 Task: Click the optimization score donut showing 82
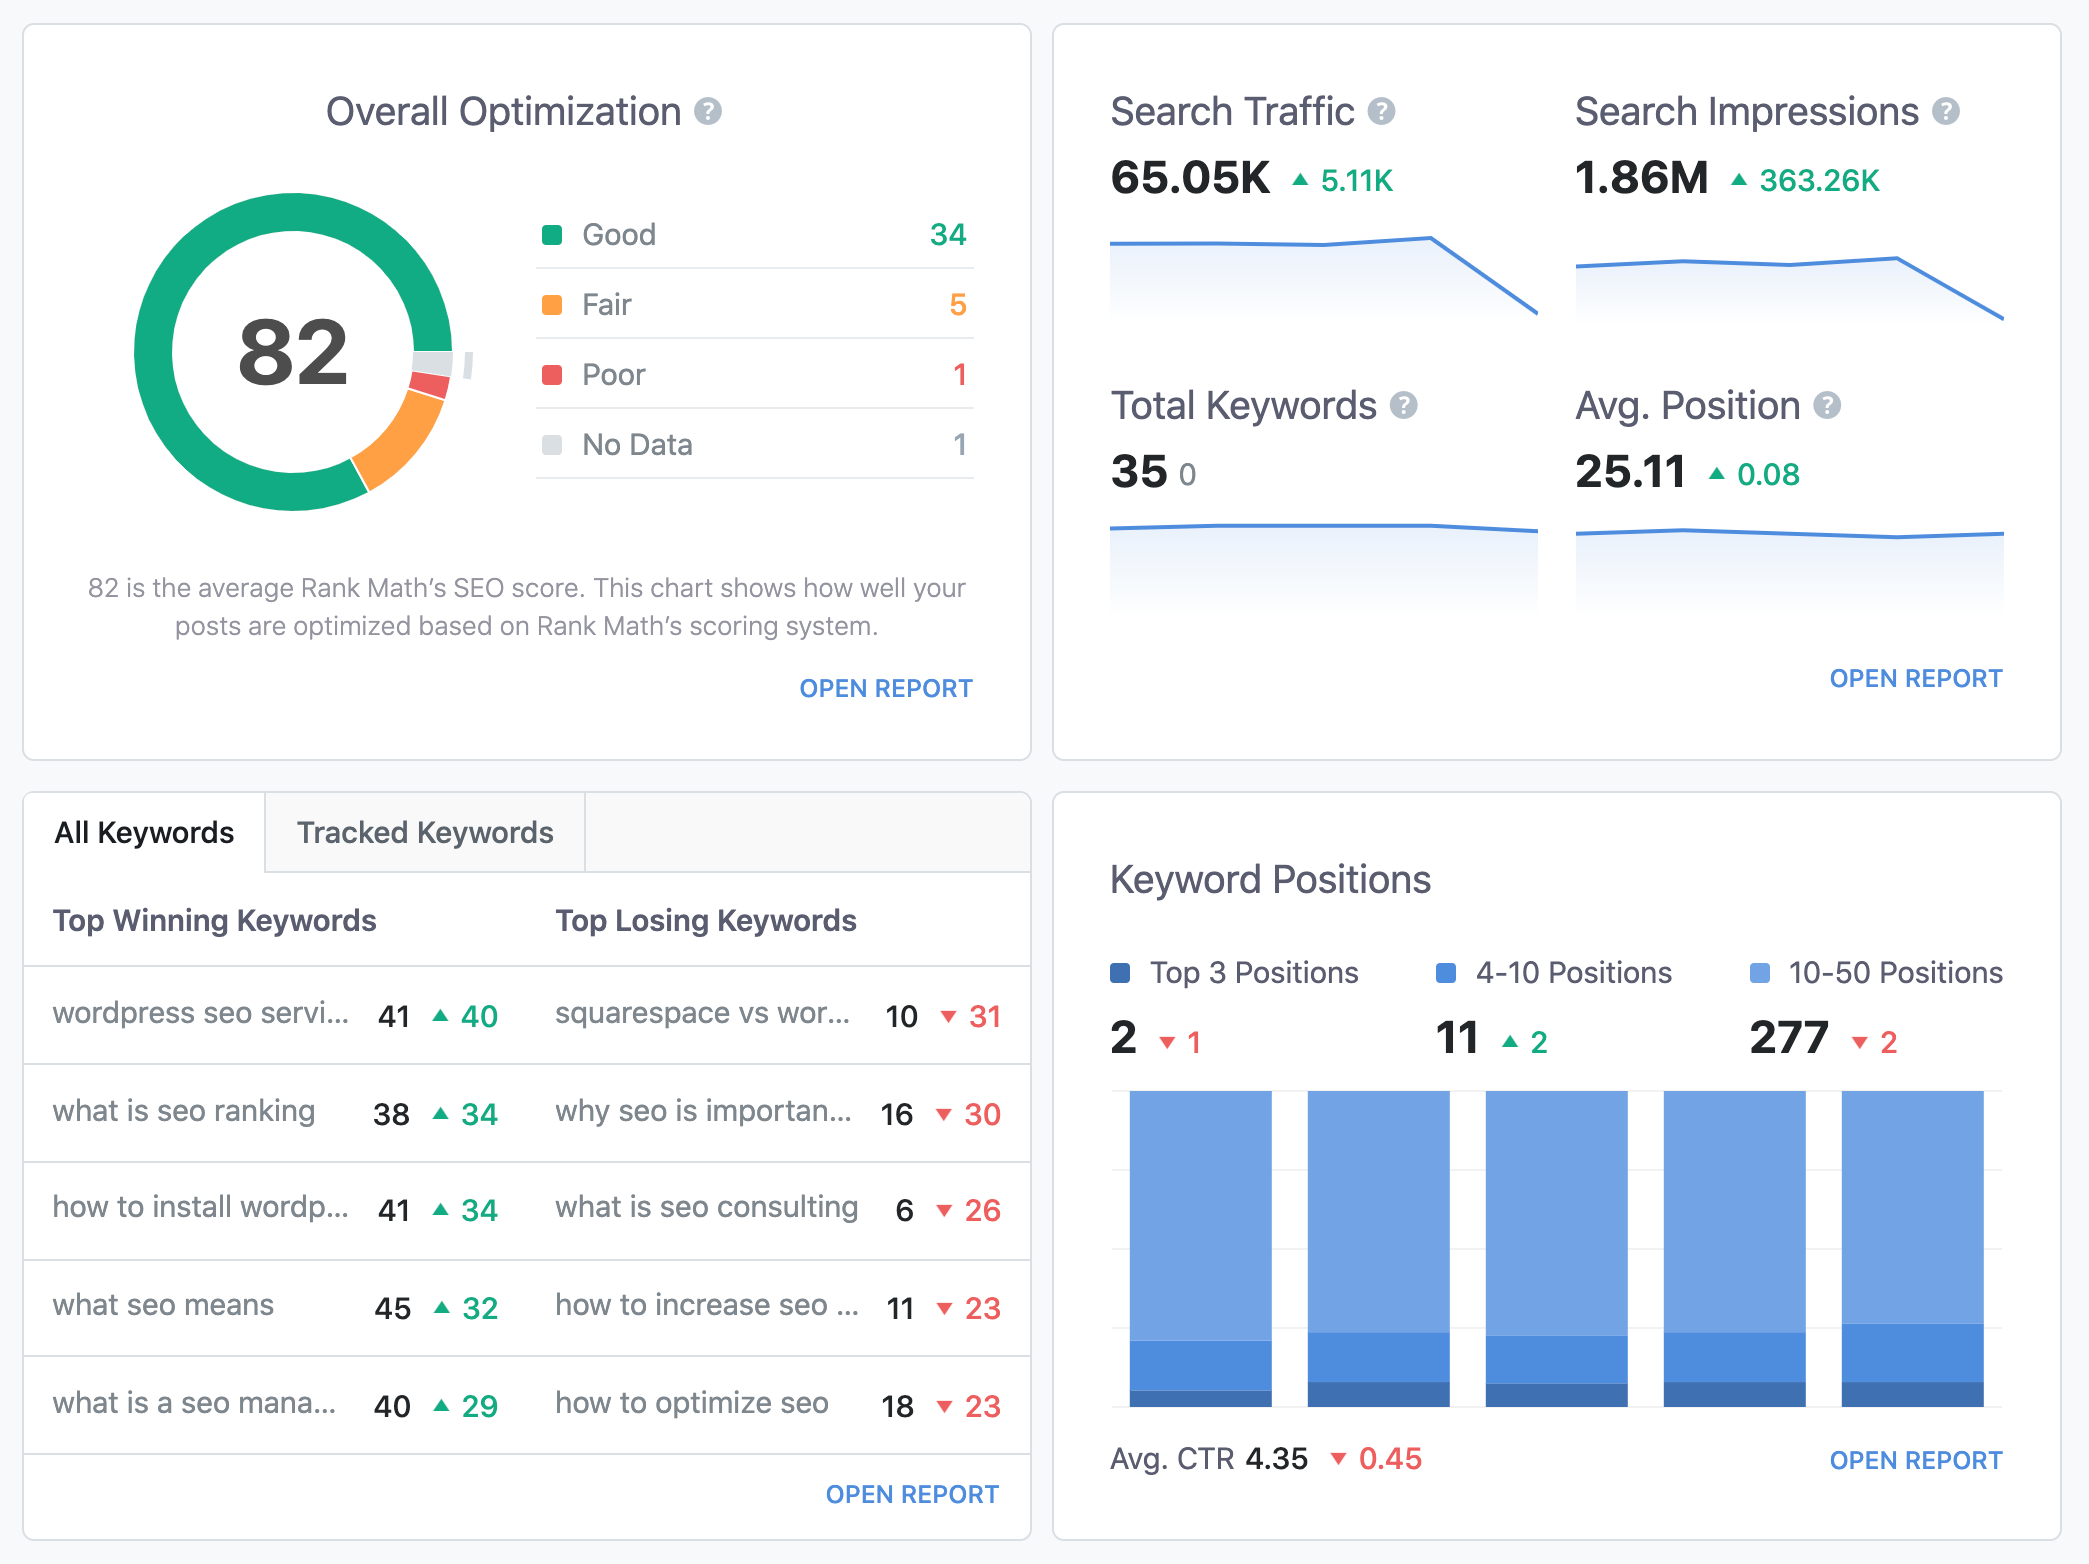click(x=293, y=352)
